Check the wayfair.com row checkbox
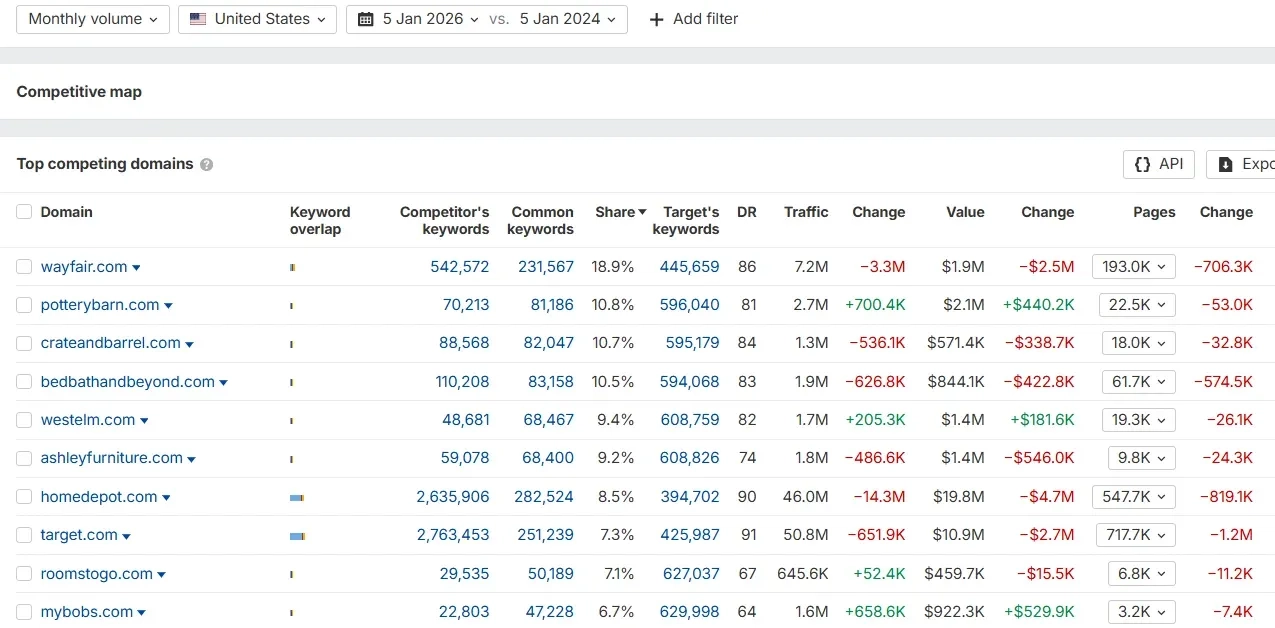Image resolution: width=1275 pixels, height=628 pixels. tap(24, 267)
